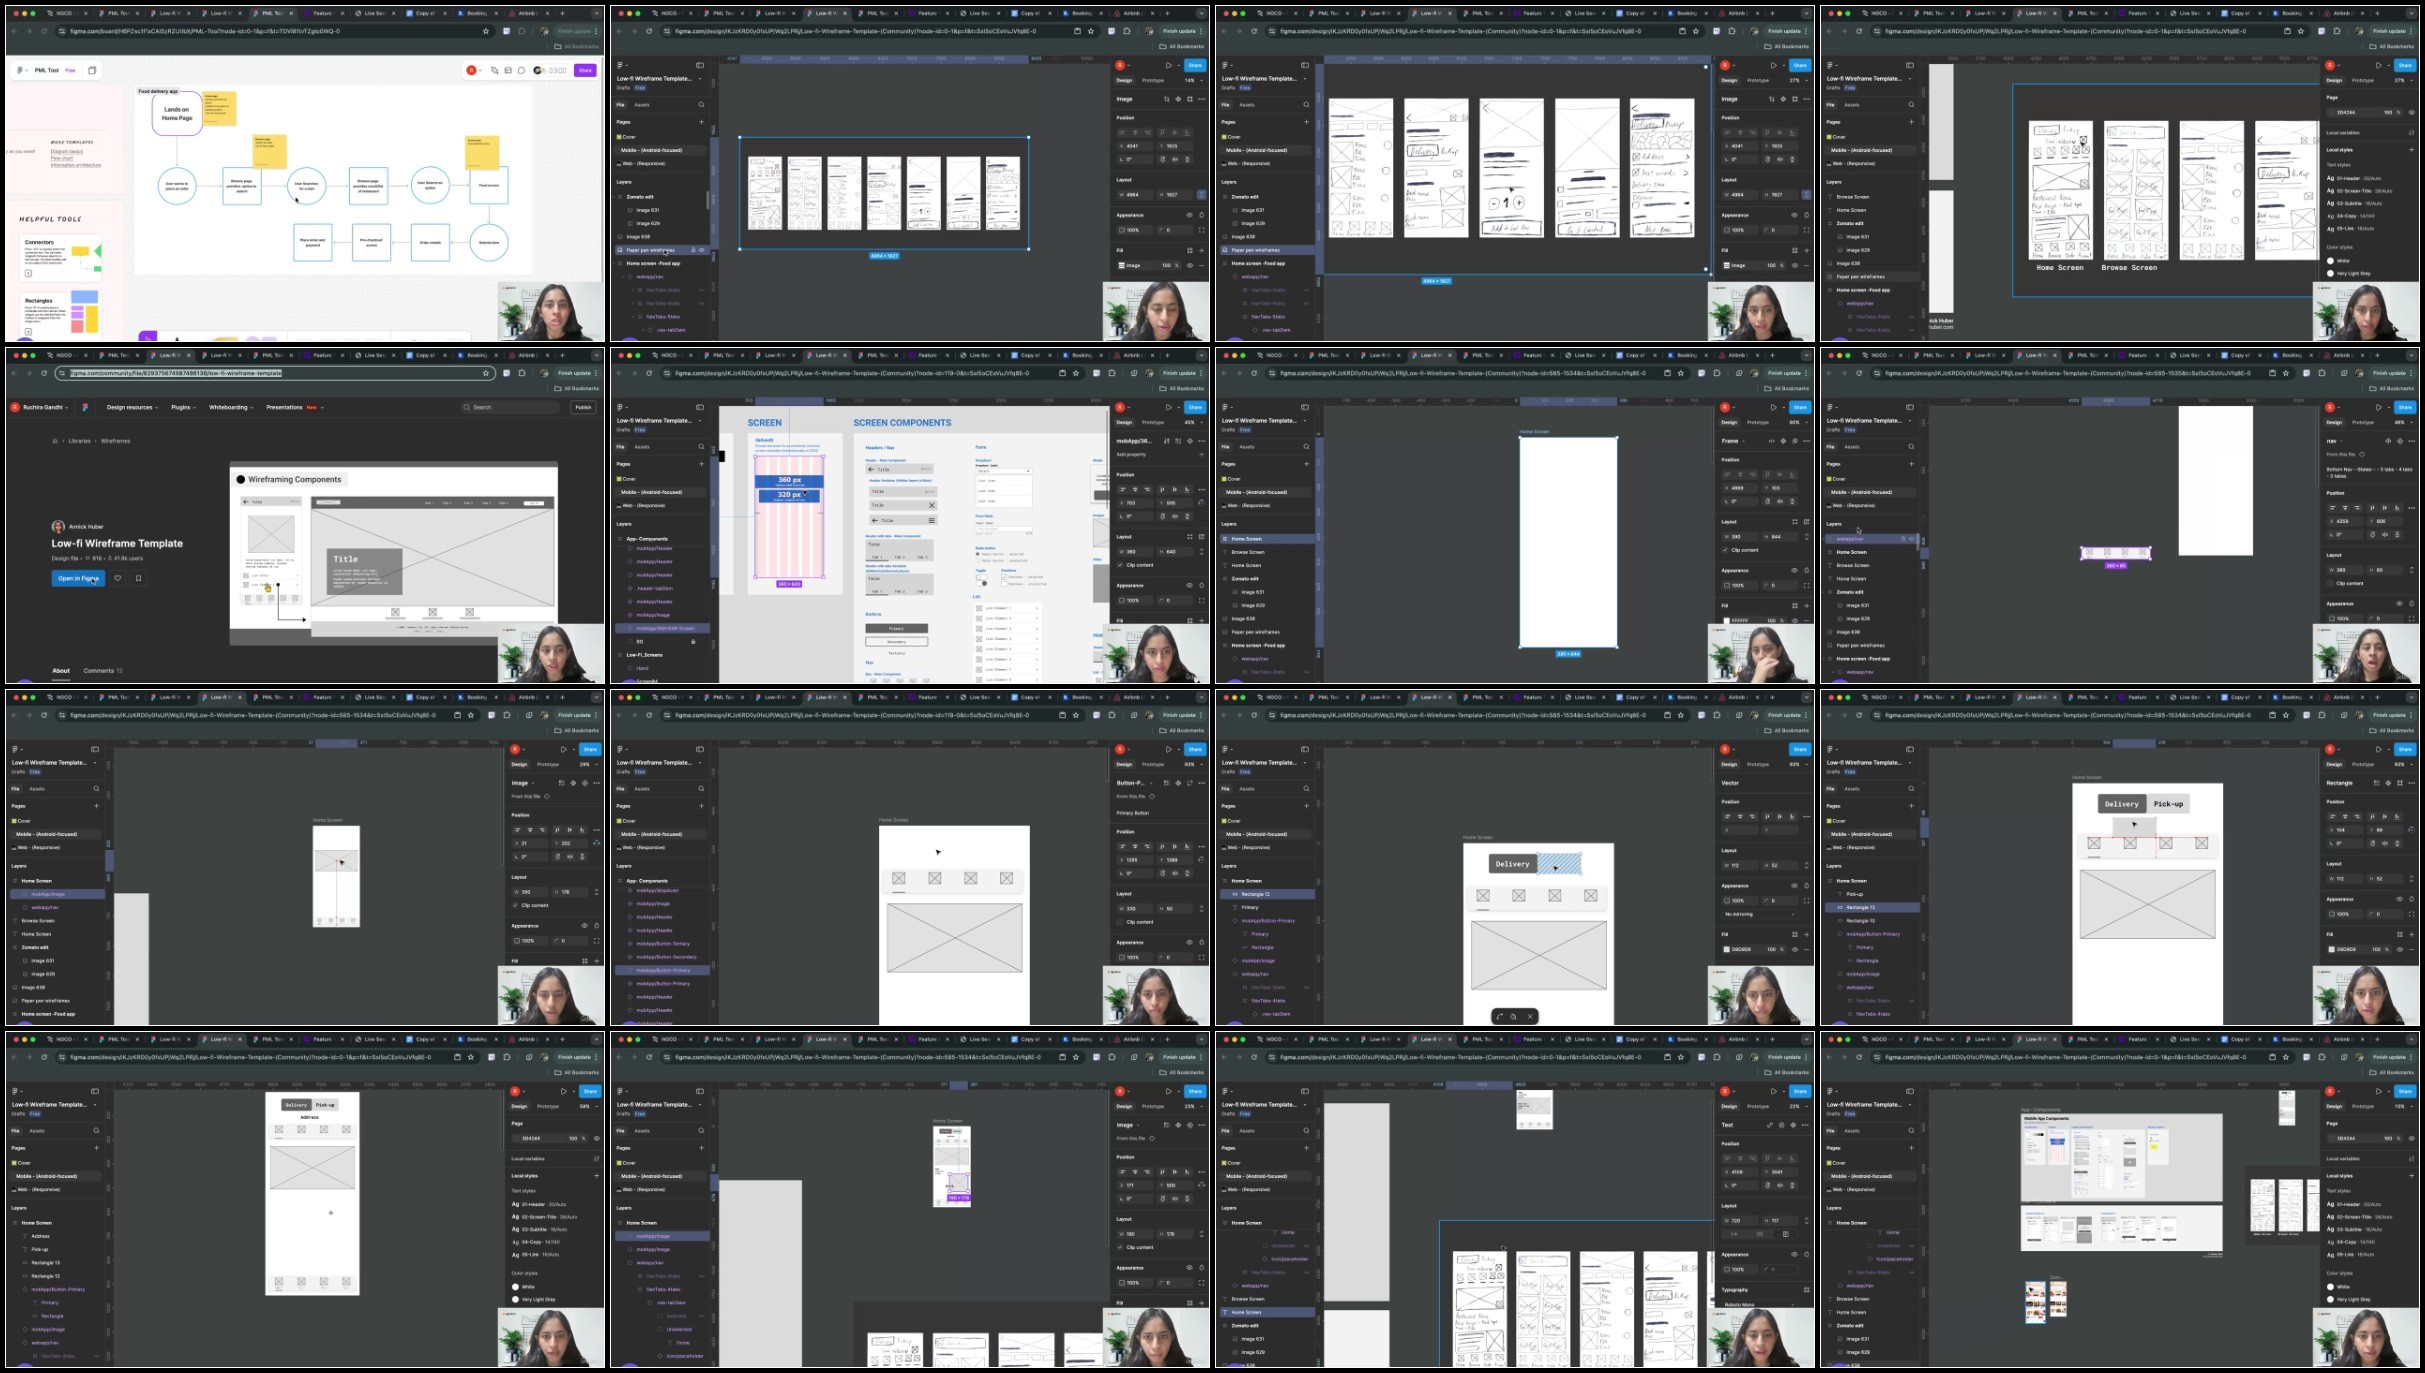2425x1373 pixels.
Task: Click D9D9D9 fill swatch in Pick-up Rectangle panel
Action: (x=2332, y=949)
